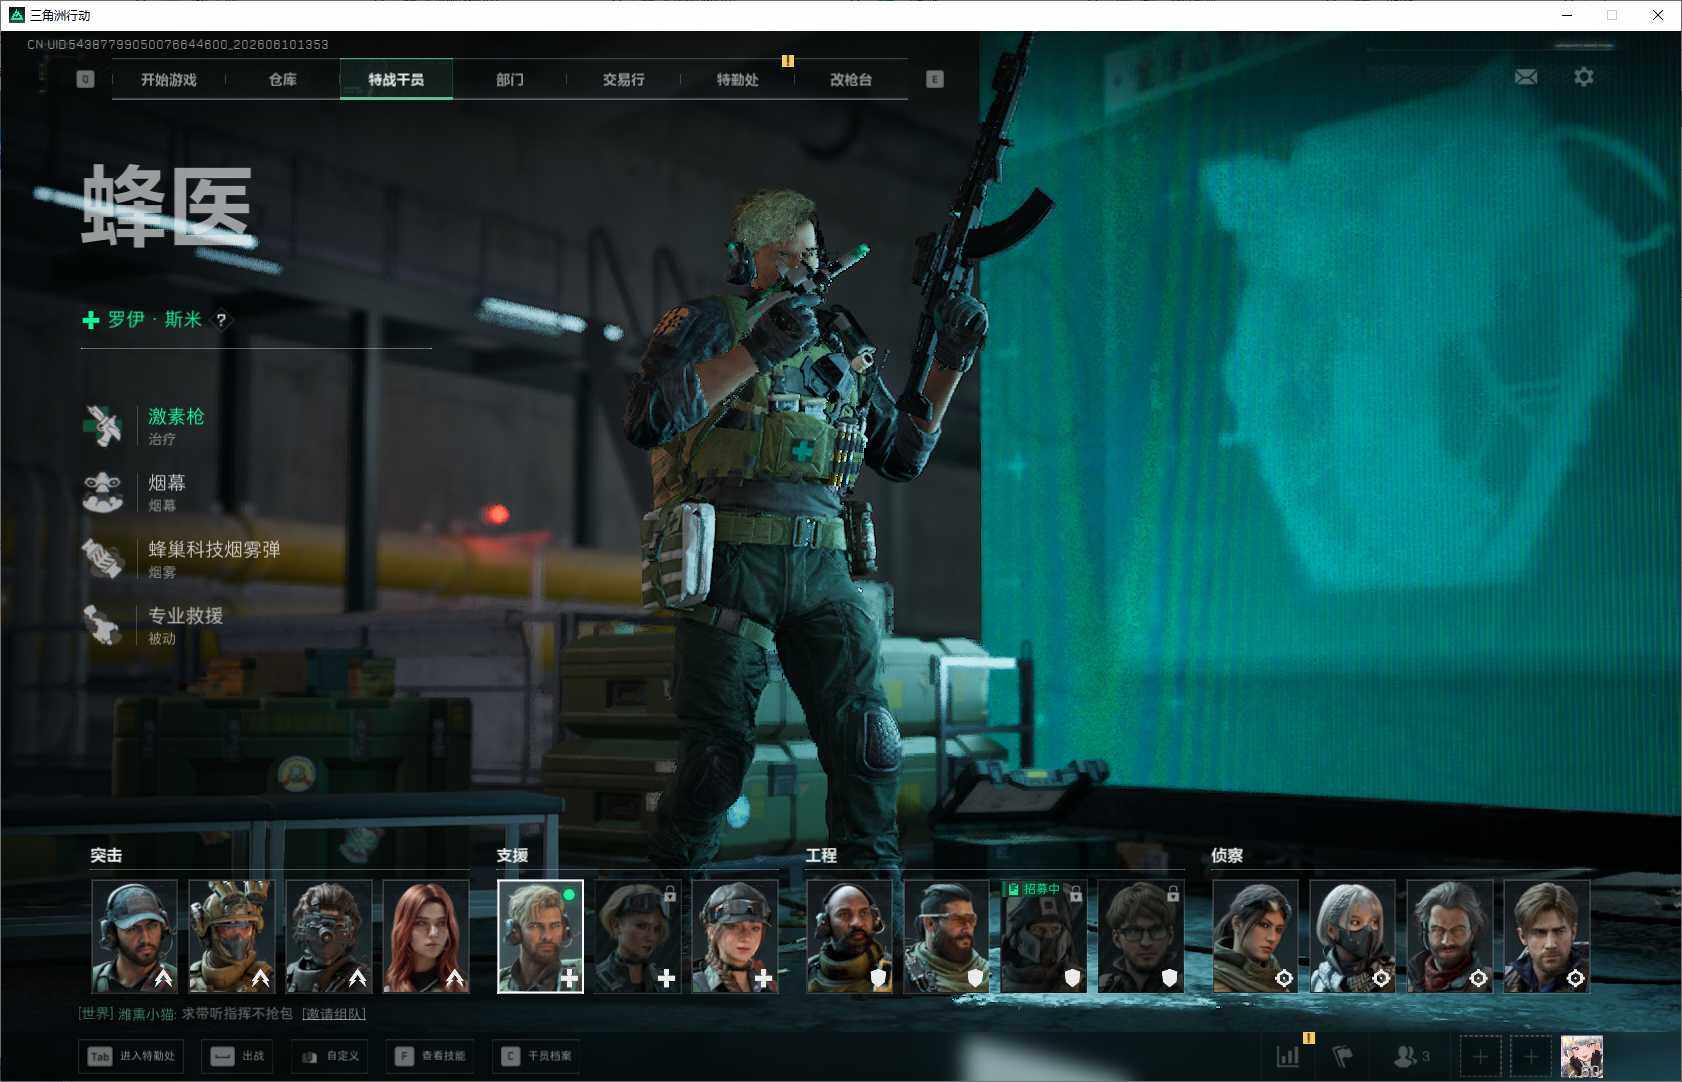The height and width of the screenshot is (1082, 1682).
Task: Click the 罗伊·斯米 operator name
Action: click(x=155, y=320)
